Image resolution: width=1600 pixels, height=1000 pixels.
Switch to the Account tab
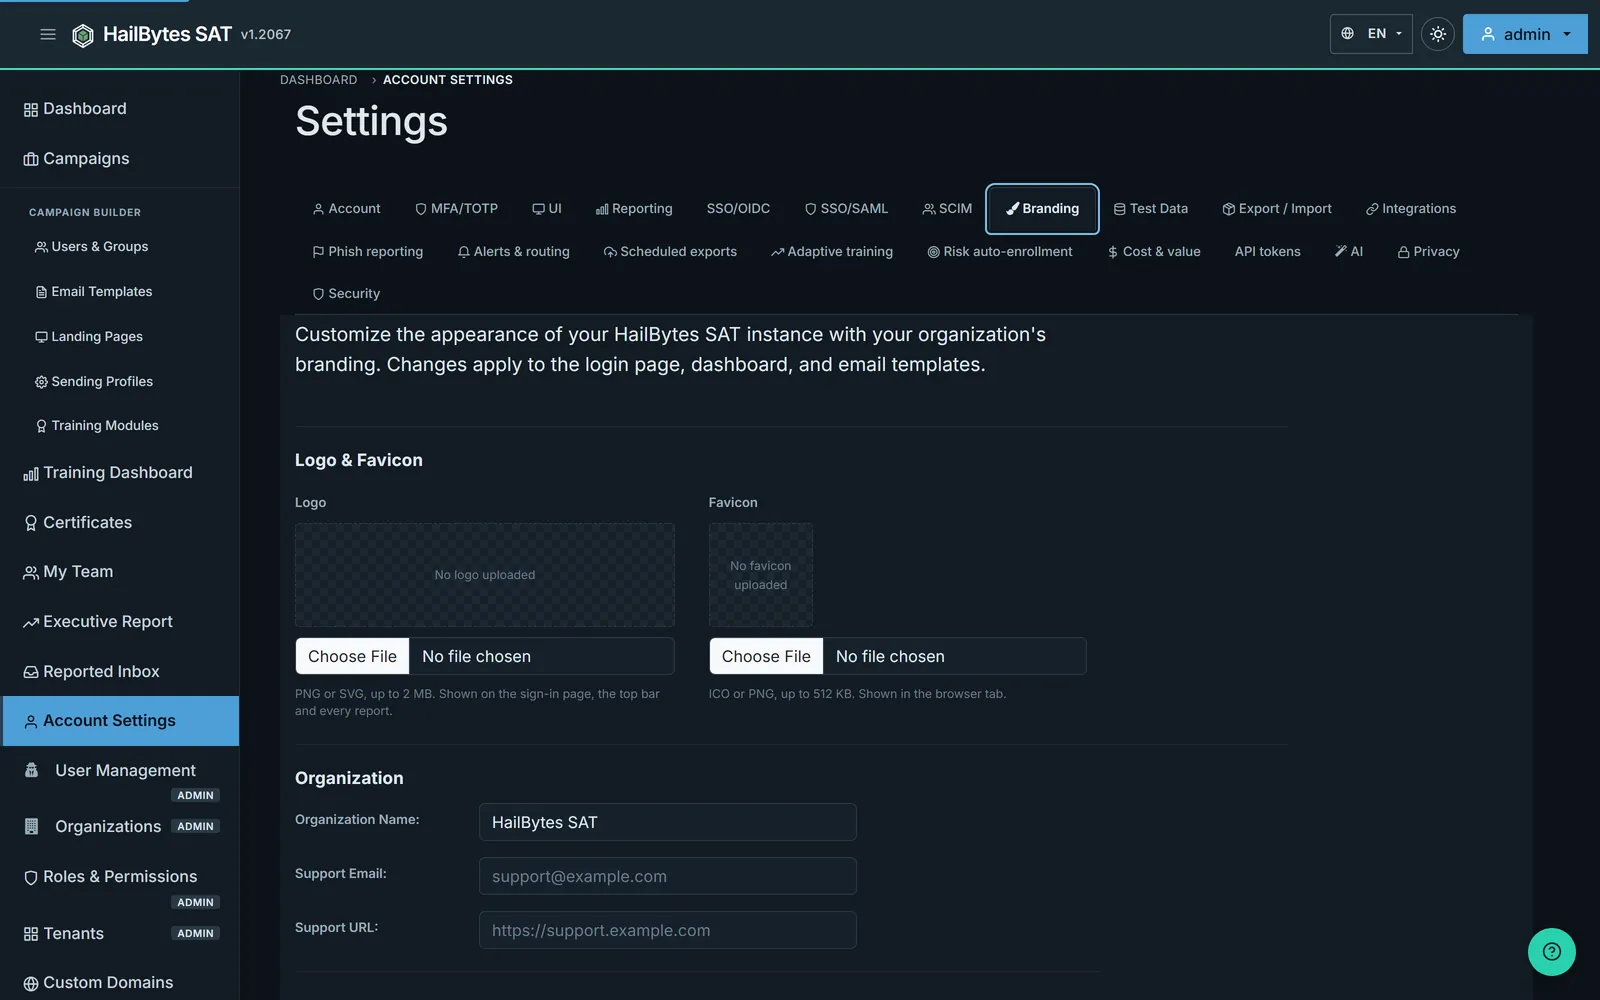(346, 209)
